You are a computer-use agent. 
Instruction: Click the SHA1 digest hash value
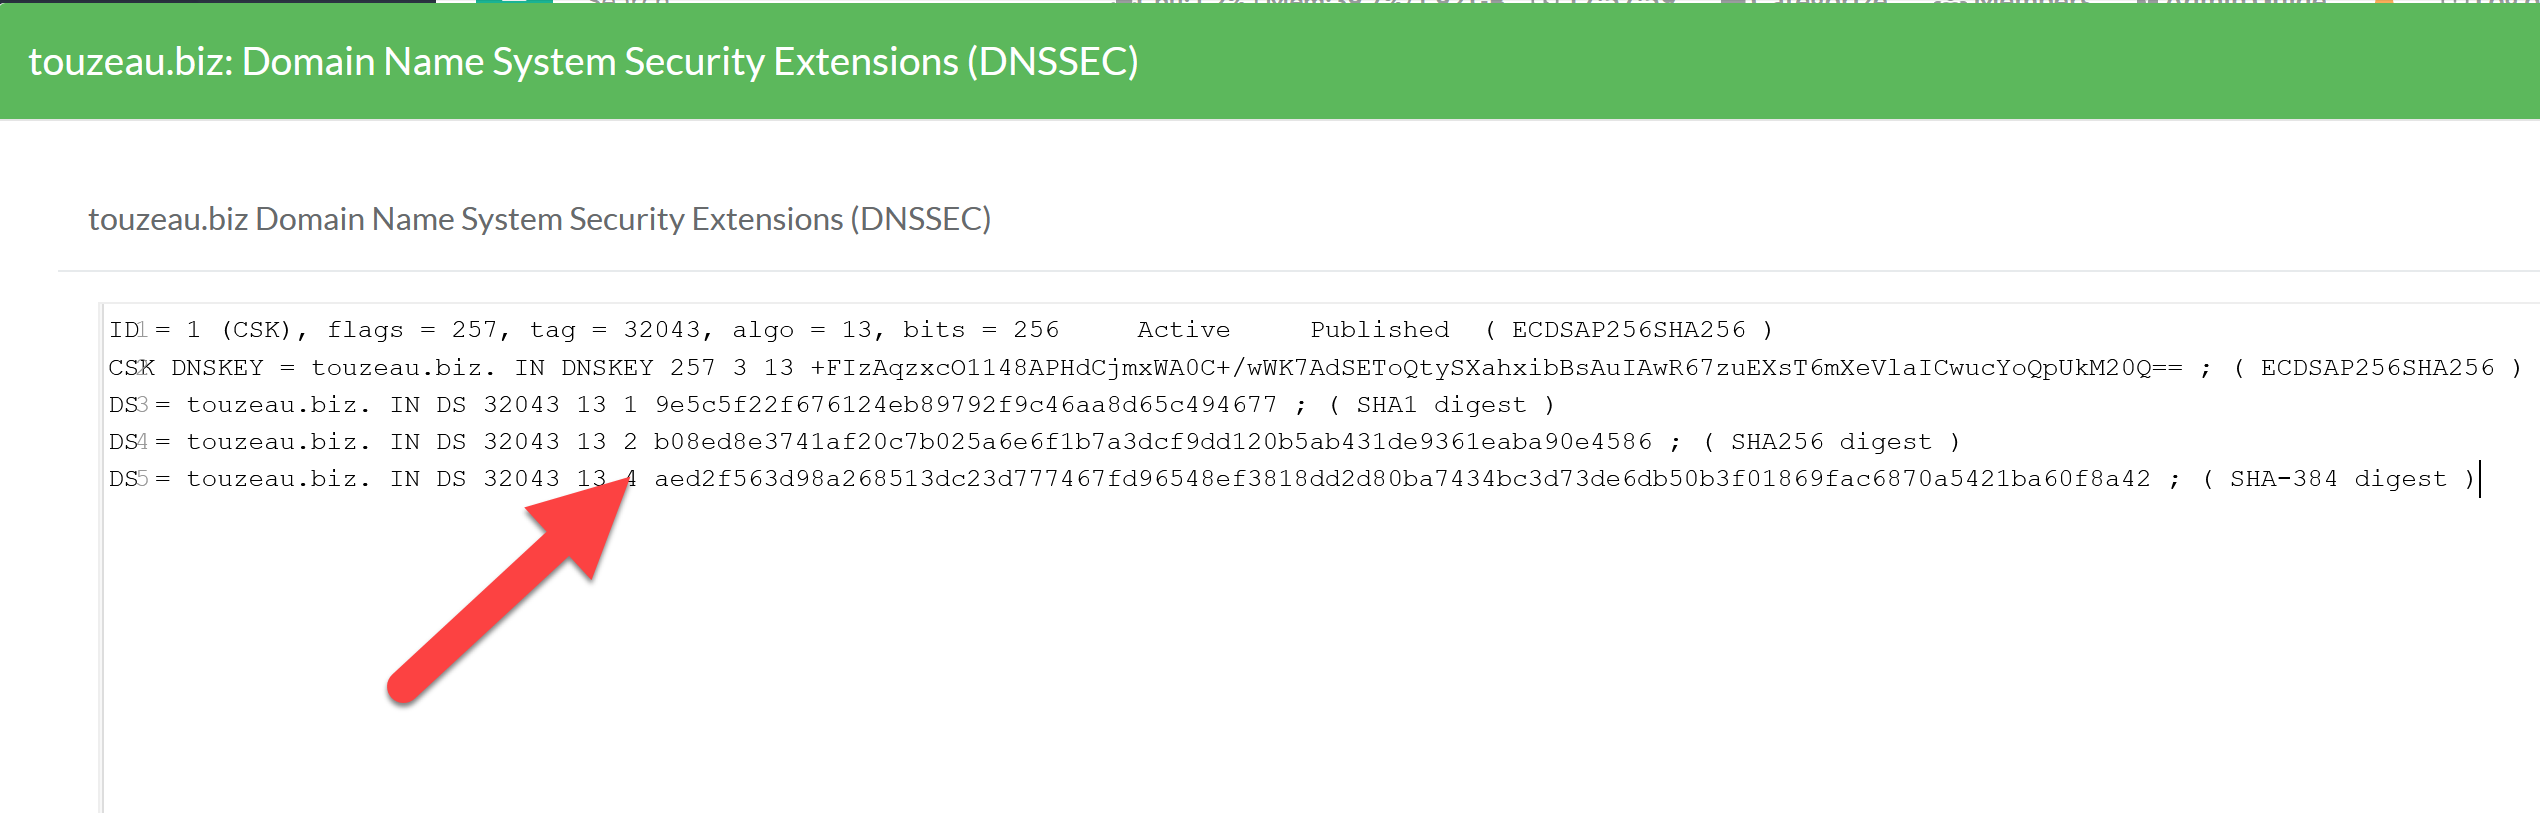click(x=965, y=405)
